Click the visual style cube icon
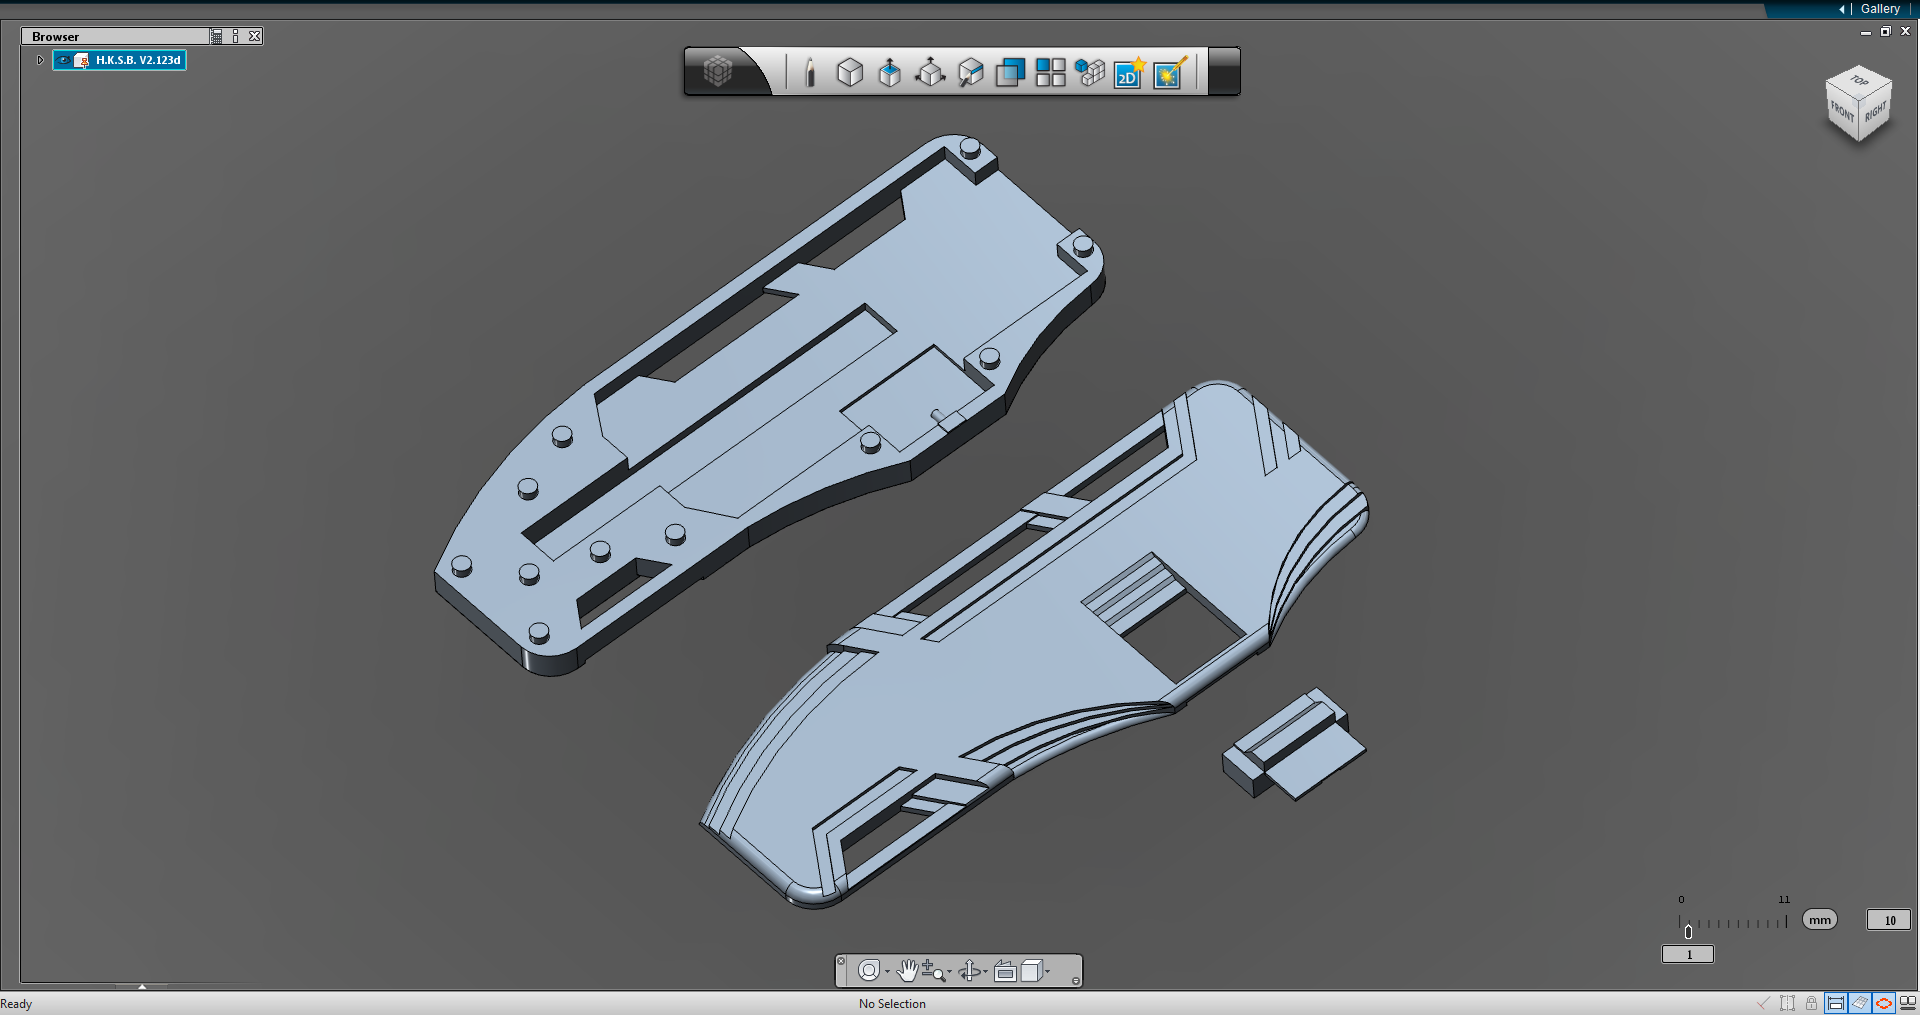Viewport: 1920px width, 1015px height. click(x=1031, y=970)
